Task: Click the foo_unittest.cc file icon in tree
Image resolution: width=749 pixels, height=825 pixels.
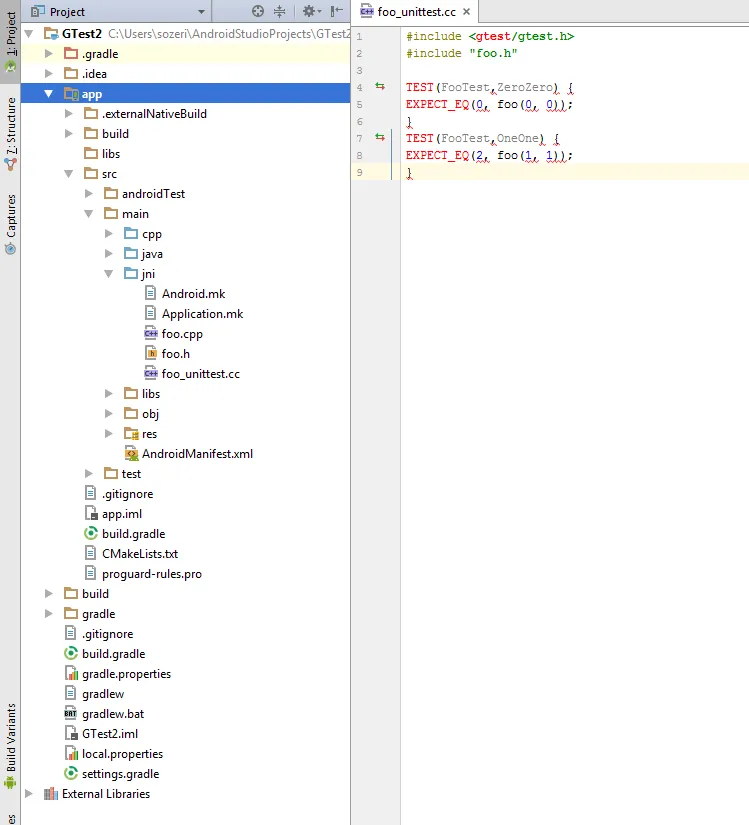Action: tap(151, 373)
